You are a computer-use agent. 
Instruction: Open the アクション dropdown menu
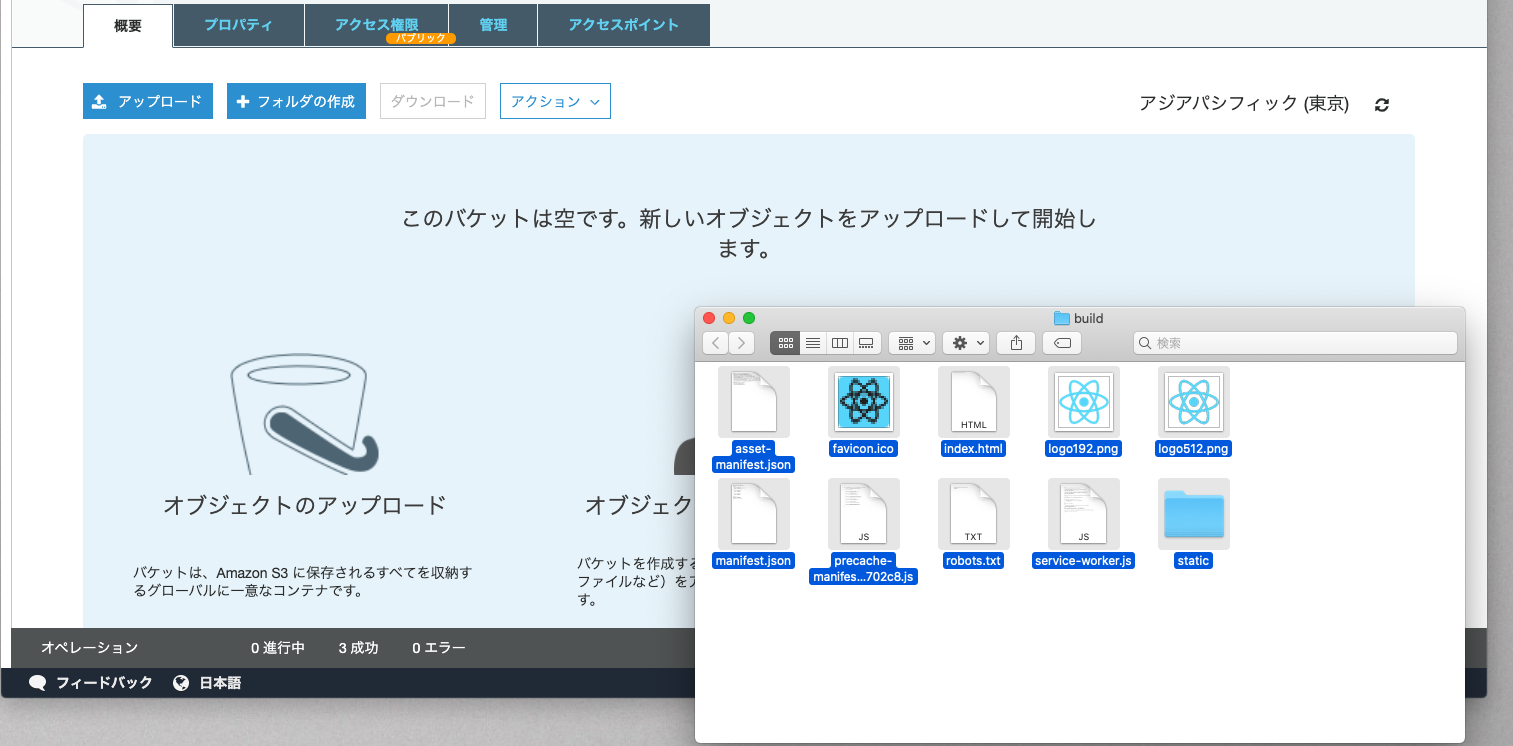pyautogui.click(x=555, y=101)
